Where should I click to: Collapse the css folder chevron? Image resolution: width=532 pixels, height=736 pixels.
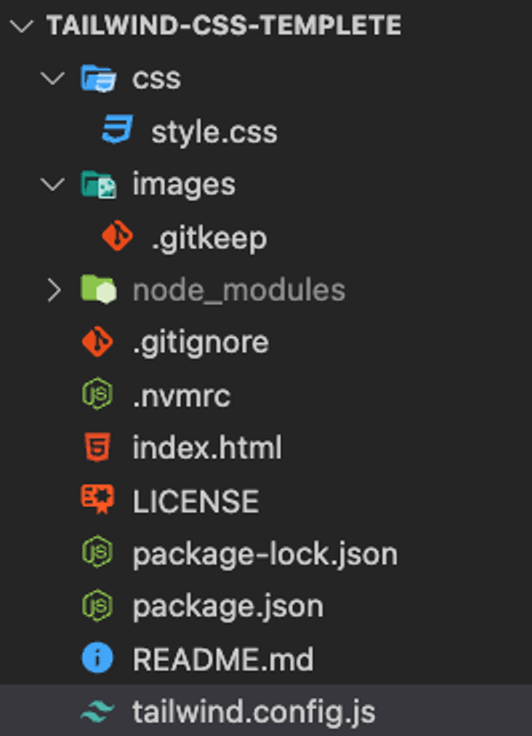click(x=53, y=78)
